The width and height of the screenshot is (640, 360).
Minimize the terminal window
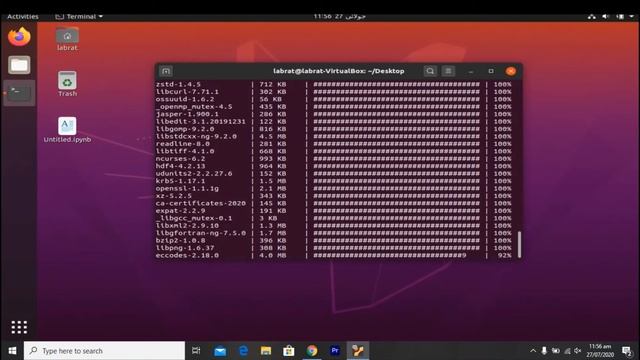[x=471, y=71]
